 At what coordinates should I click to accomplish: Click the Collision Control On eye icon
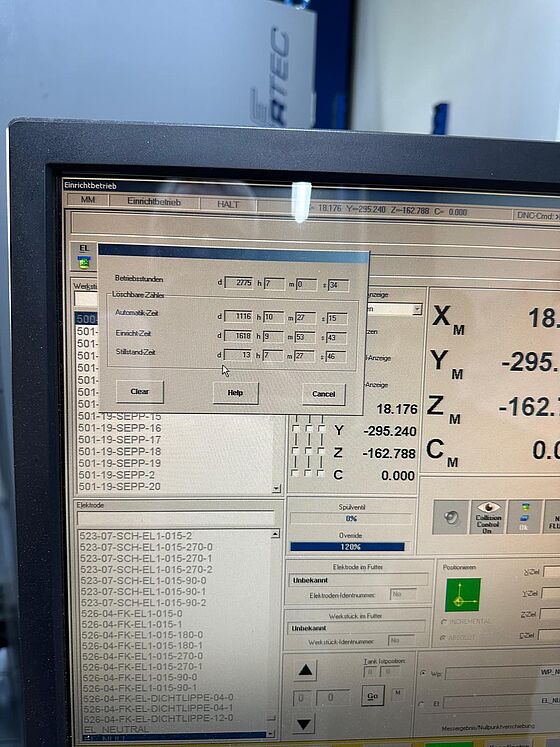coord(488,517)
